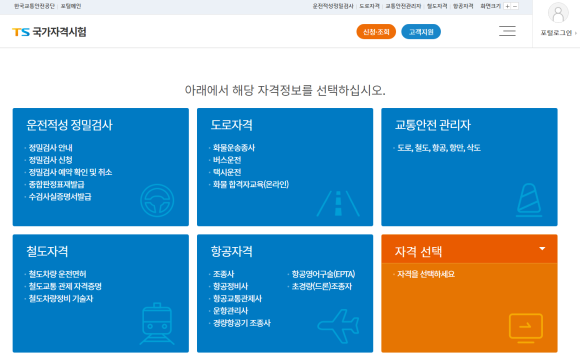The width and height of the screenshot is (580, 364).
Task: Open the hamburger menu icon
Action: coord(507,31)
